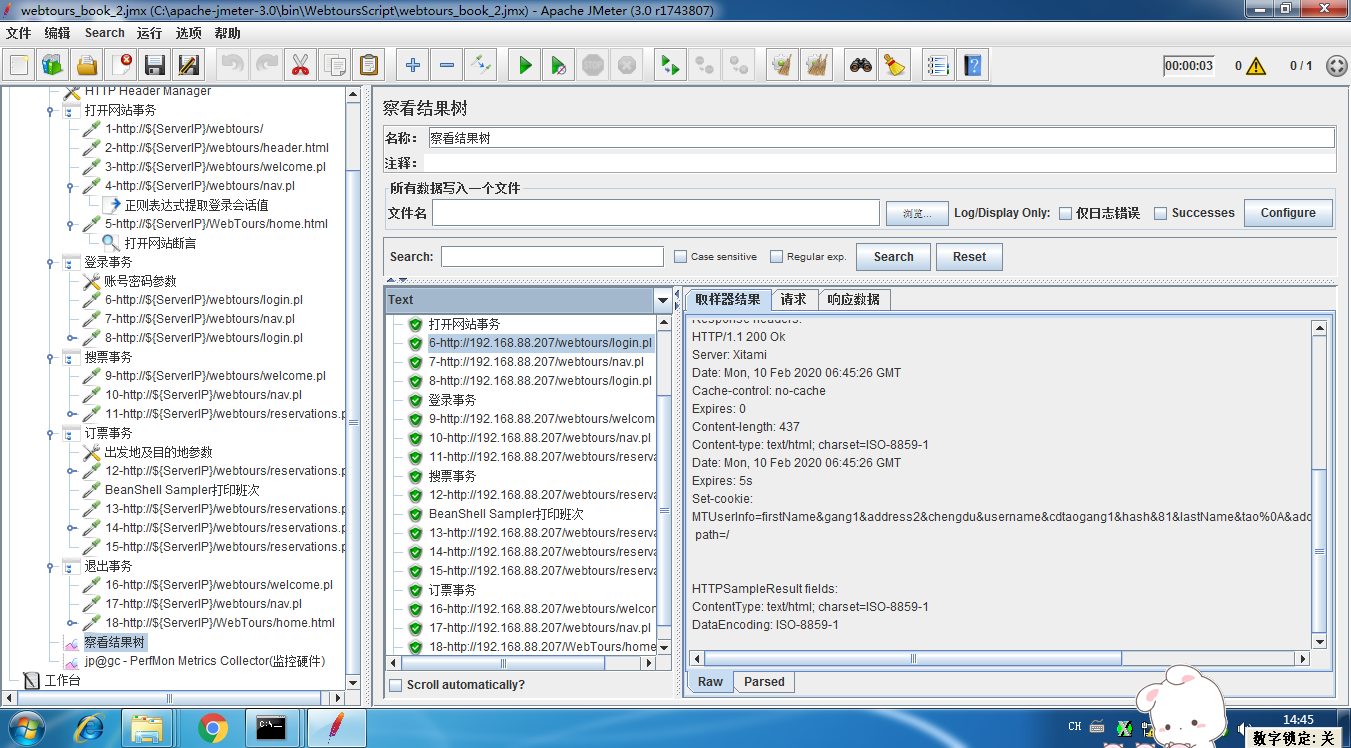Click the 名称 name field

(880, 138)
